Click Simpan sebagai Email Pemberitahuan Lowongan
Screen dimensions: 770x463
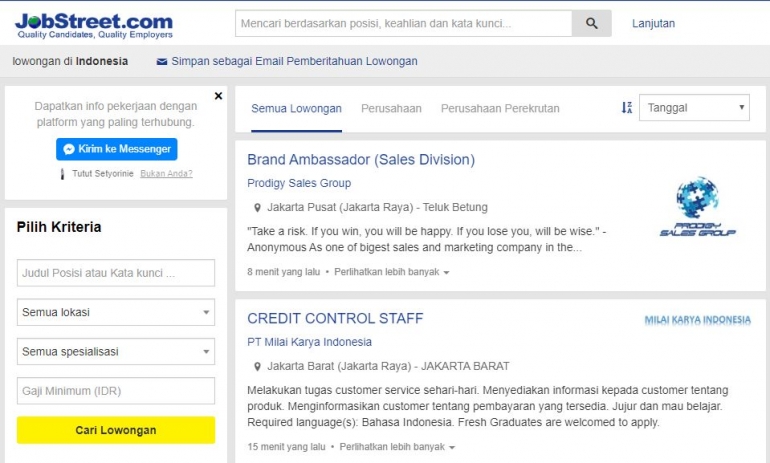tap(294, 61)
